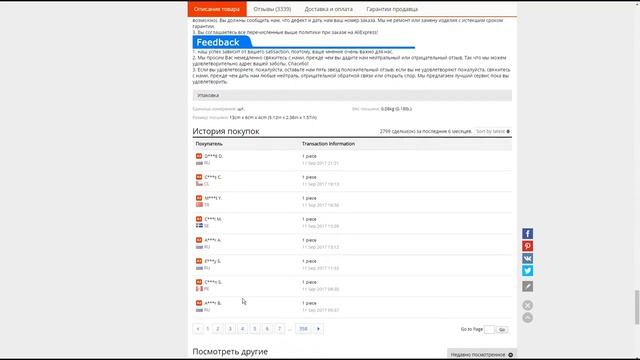Click buyer level badge next to E***y S.
Viewport: 640px width, 360px height.
point(199,261)
